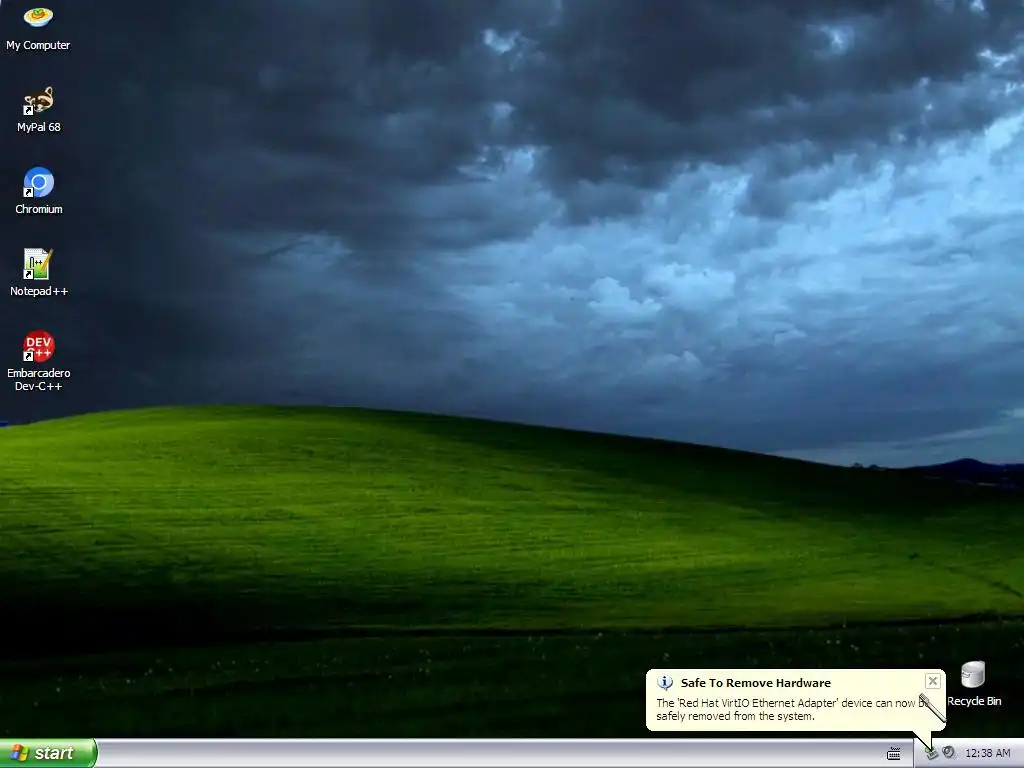Screen dimensions: 1024x768
Task: Select the Chromium desktop shortcut
Action: pos(39,191)
